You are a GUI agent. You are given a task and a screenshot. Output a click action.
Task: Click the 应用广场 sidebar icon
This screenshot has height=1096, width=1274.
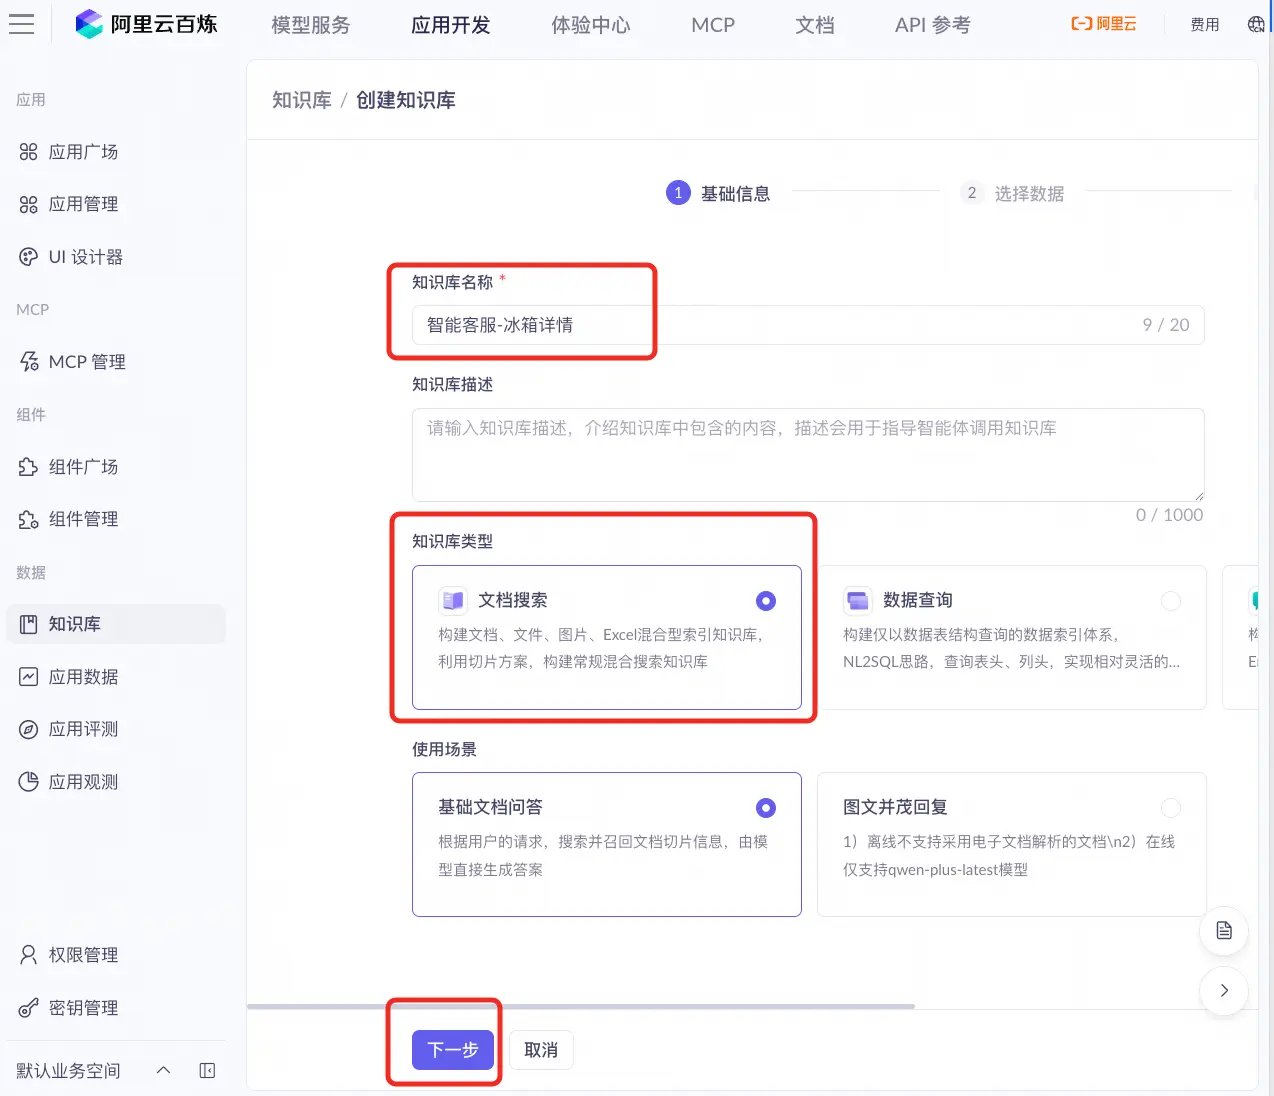coord(28,152)
